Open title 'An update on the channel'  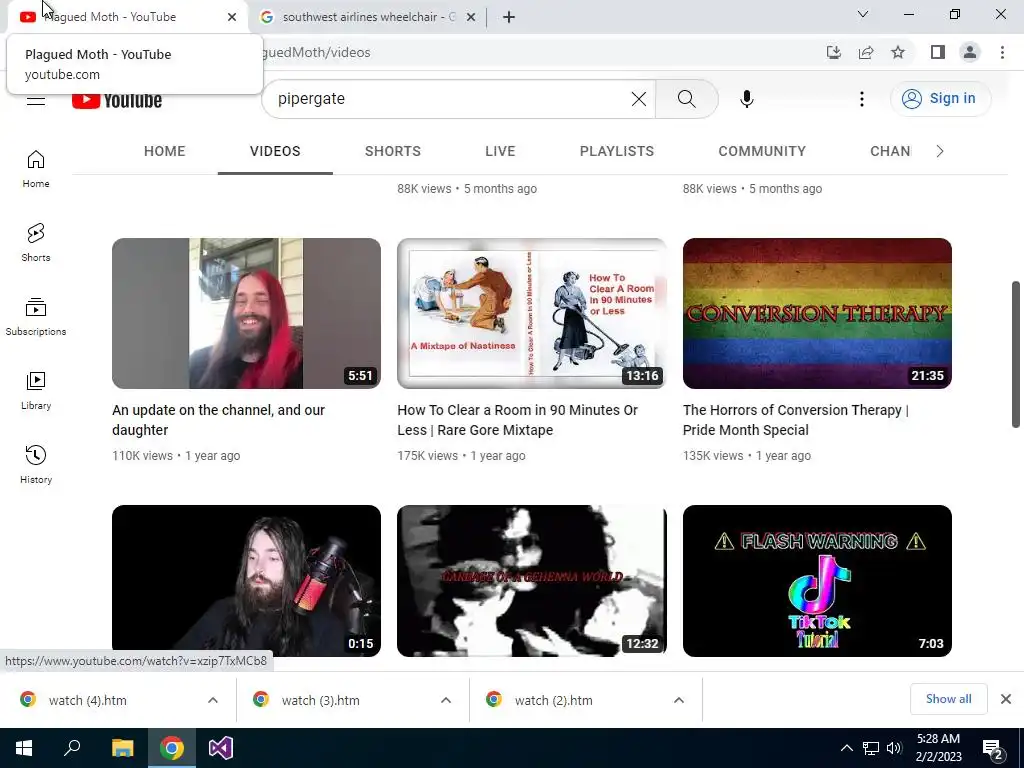pyautogui.click(x=218, y=420)
